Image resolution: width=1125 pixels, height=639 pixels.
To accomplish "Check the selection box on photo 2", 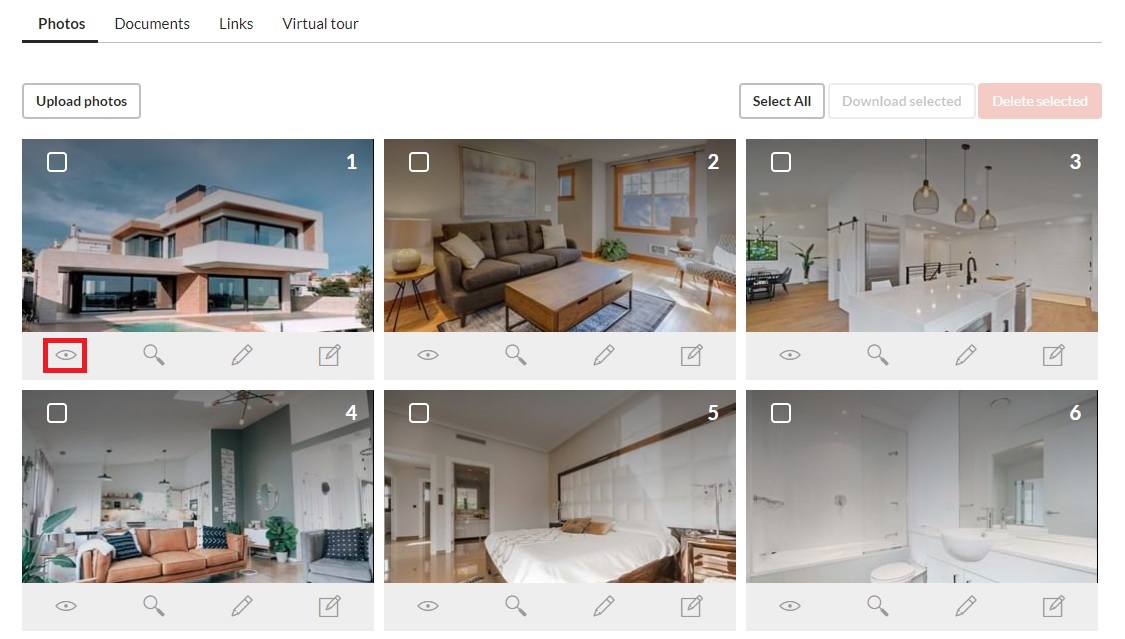I will tap(419, 162).
